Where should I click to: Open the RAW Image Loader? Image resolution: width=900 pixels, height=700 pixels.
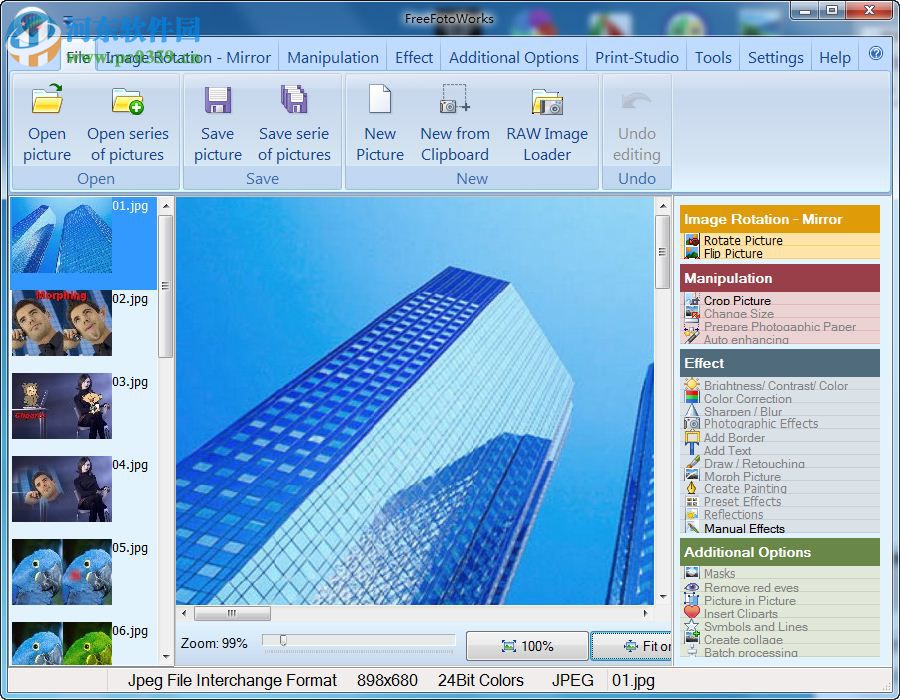[547, 120]
